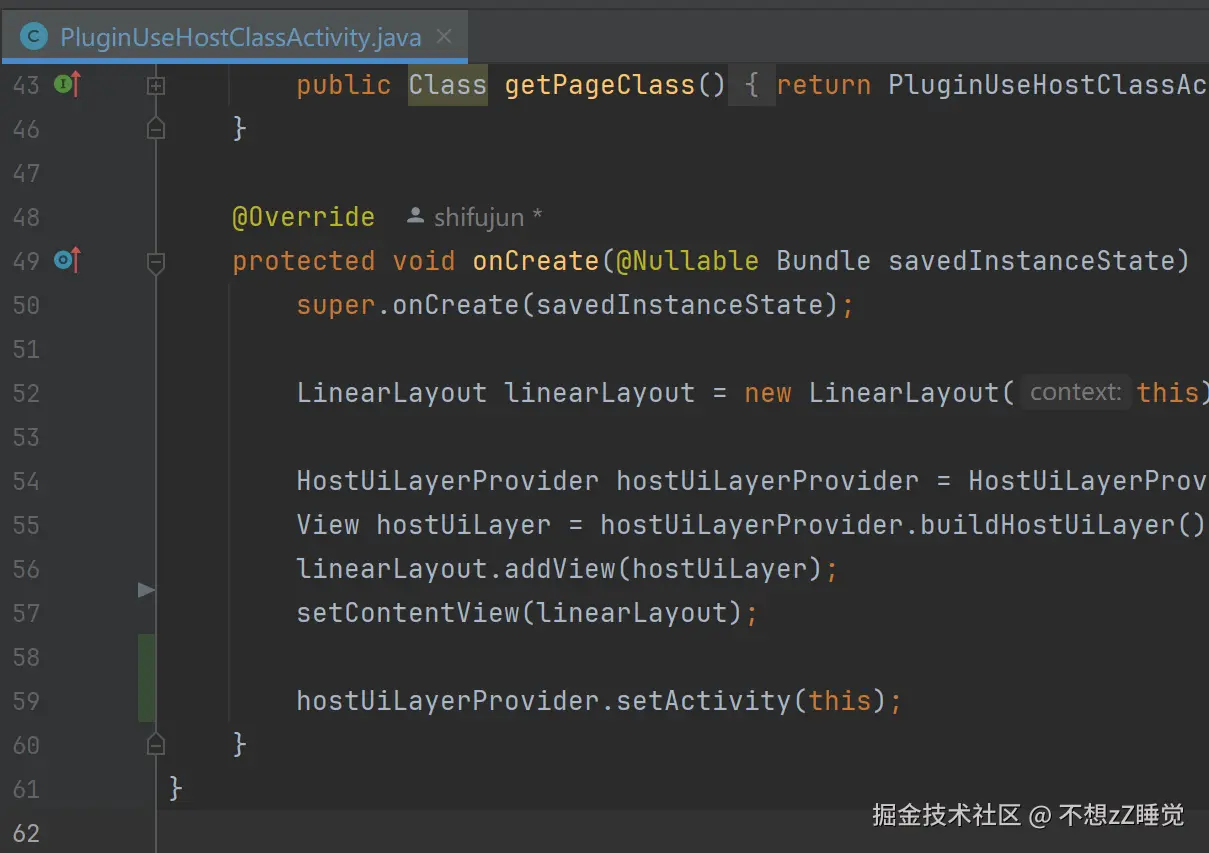Image resolution: width=1209 pixels, height=853 pixels.
Task: Click the context: parameter hint on line 52
Action: [x=1075, y=392]
